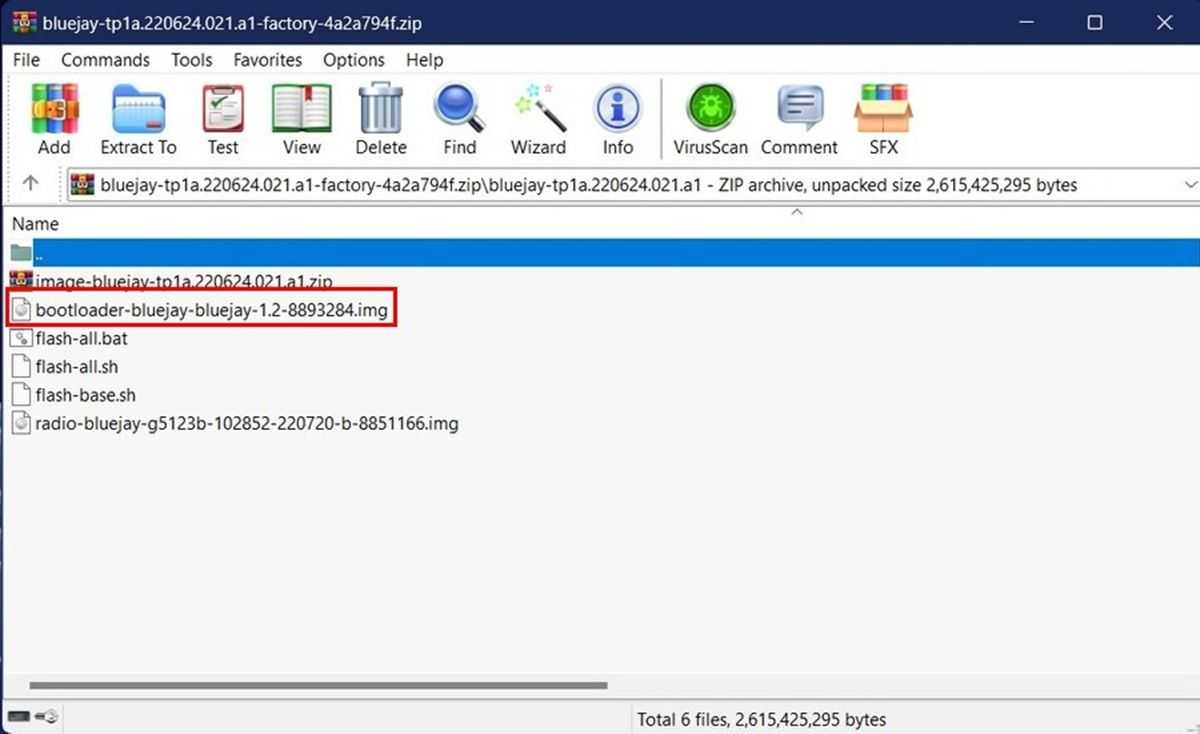Sort files by Name column header
The height and width of the screenshot is (734, 1200).
click(x=35, y=224)
